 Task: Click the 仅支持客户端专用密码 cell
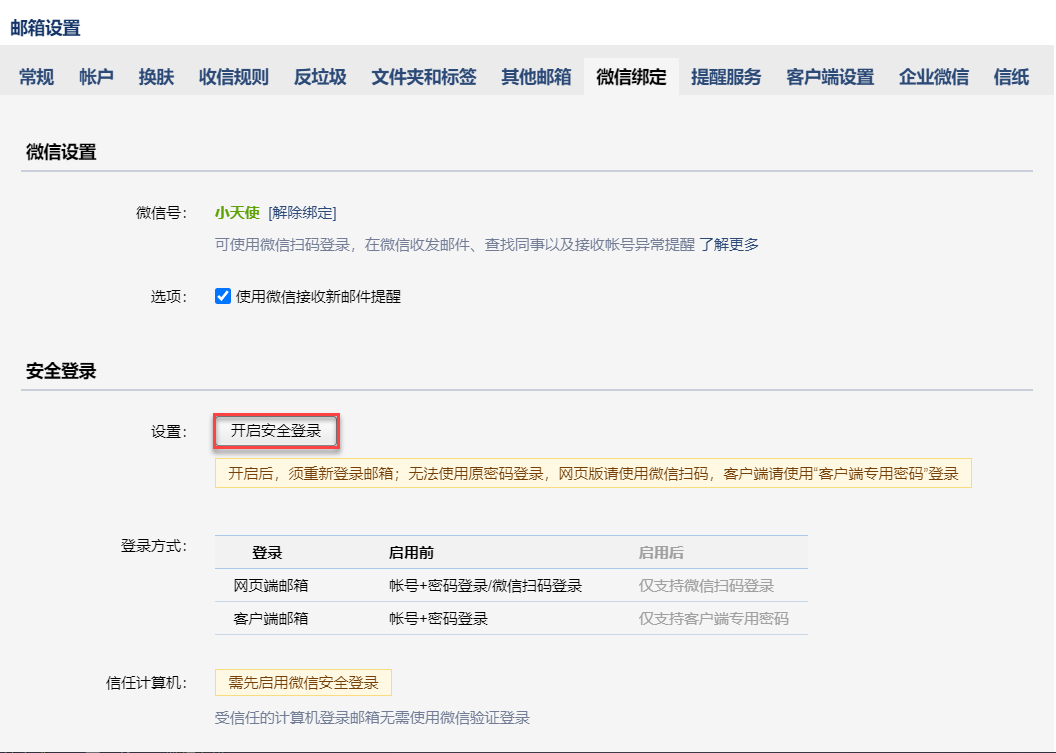tap(714, 618)
